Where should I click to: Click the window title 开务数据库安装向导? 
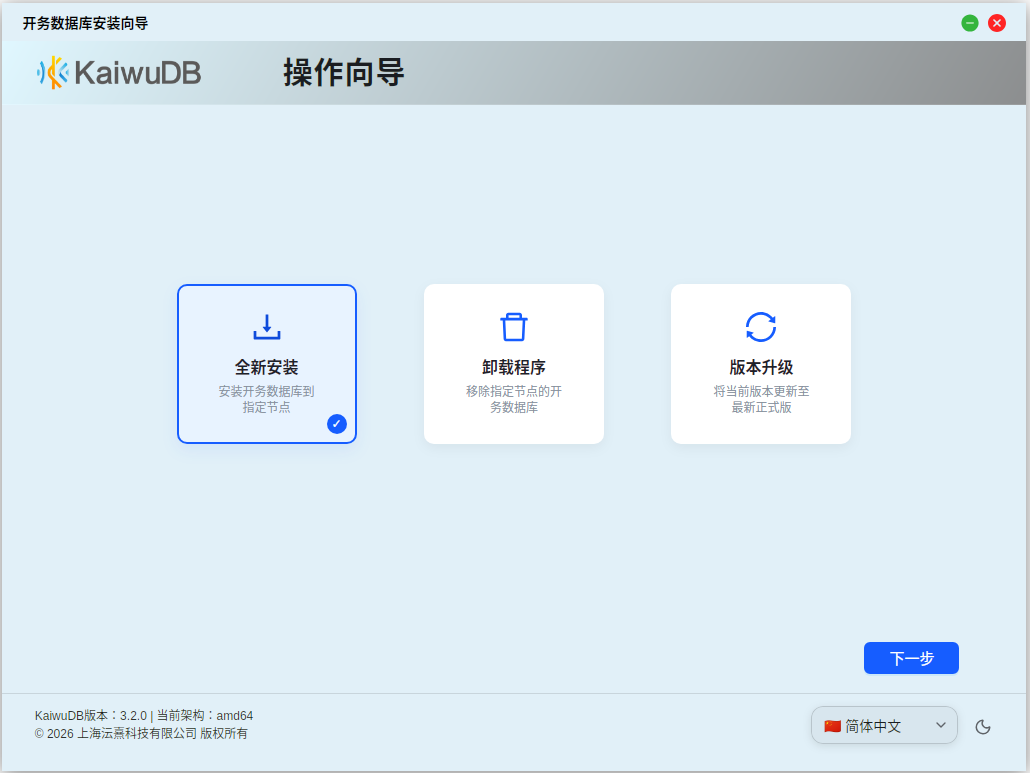[85, 24]
